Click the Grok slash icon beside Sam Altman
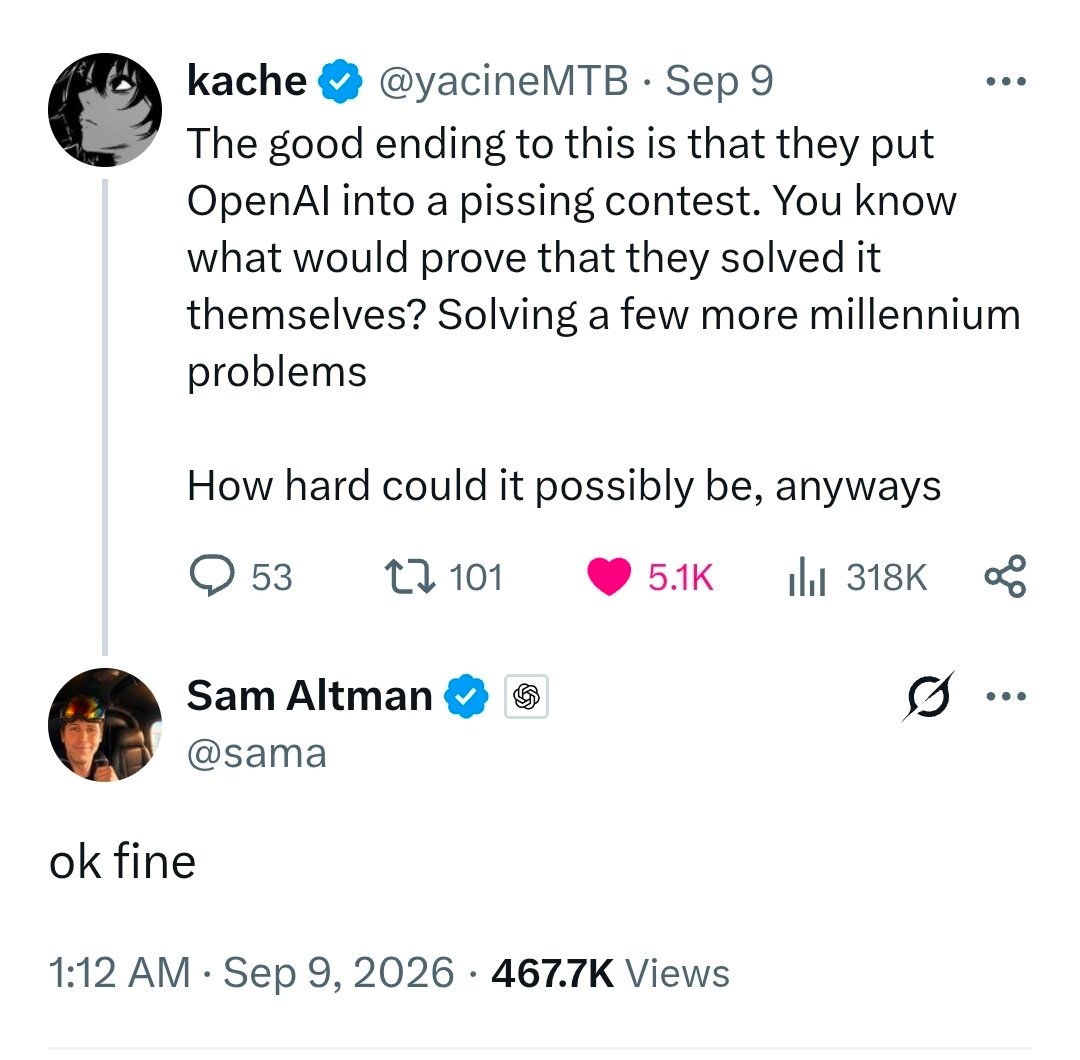Screen dimensions: 1080x1060 click(x=928, y=696)
